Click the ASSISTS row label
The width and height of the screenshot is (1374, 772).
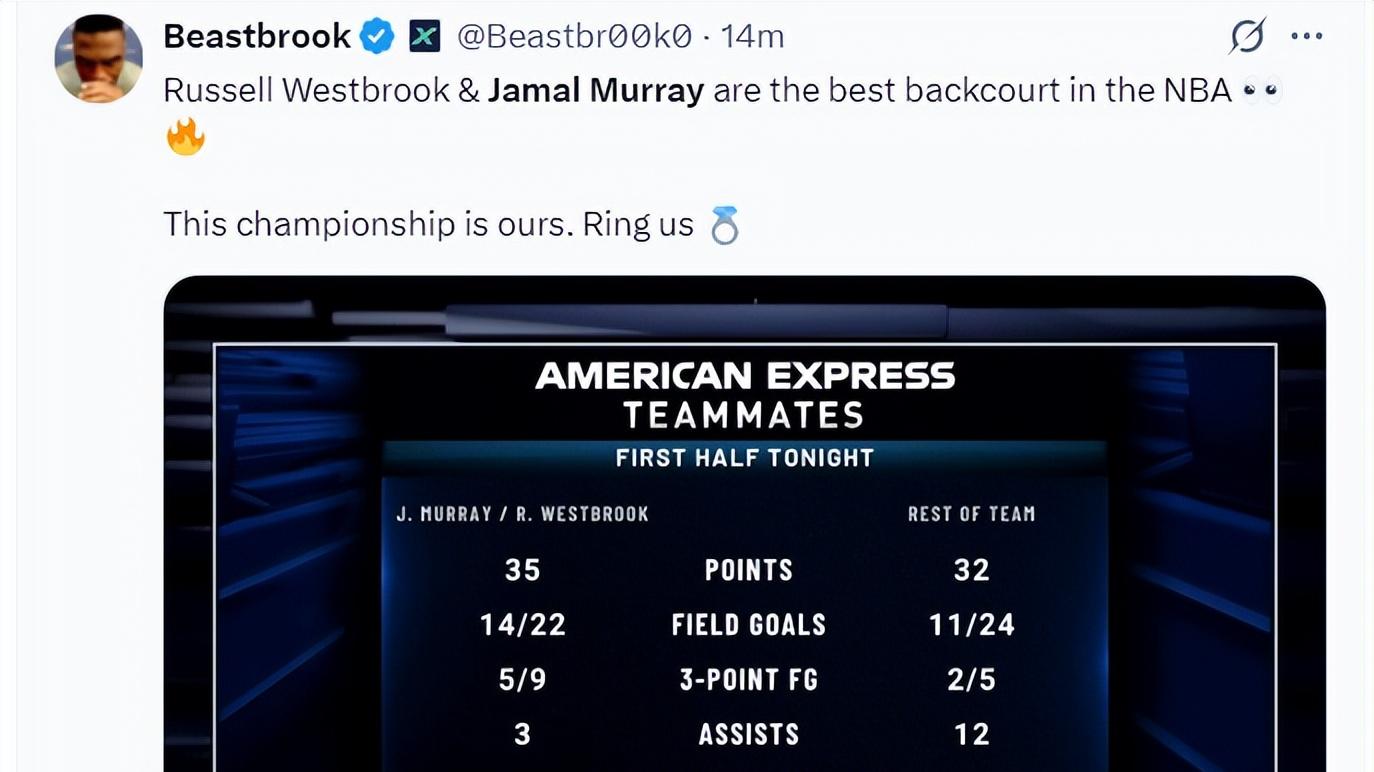[749, 735]
